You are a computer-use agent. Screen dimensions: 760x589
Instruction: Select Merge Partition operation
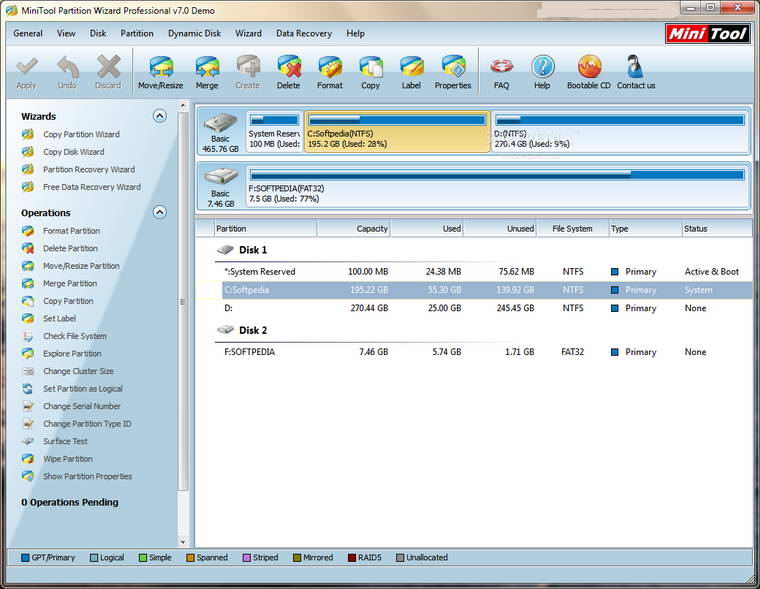tap(70, 283)
